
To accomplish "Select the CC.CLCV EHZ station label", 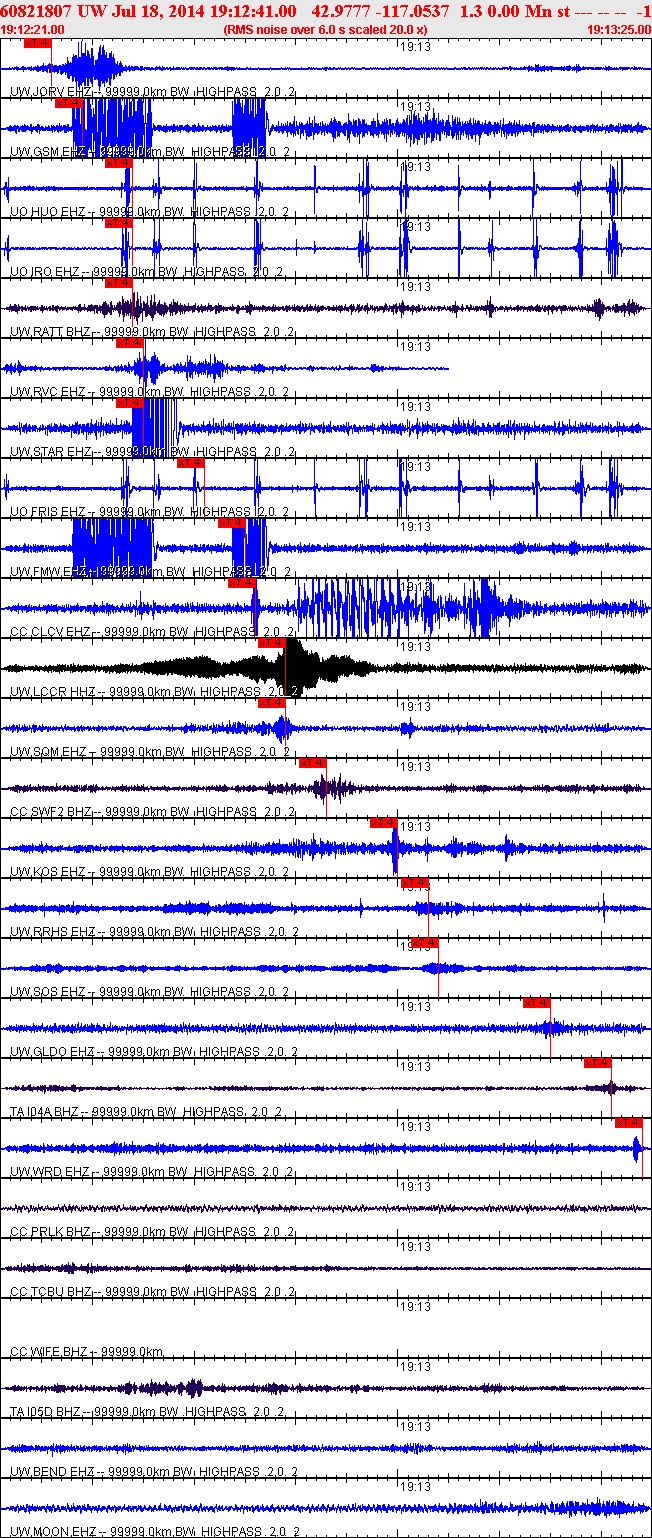I will click(x=50, y=631).
